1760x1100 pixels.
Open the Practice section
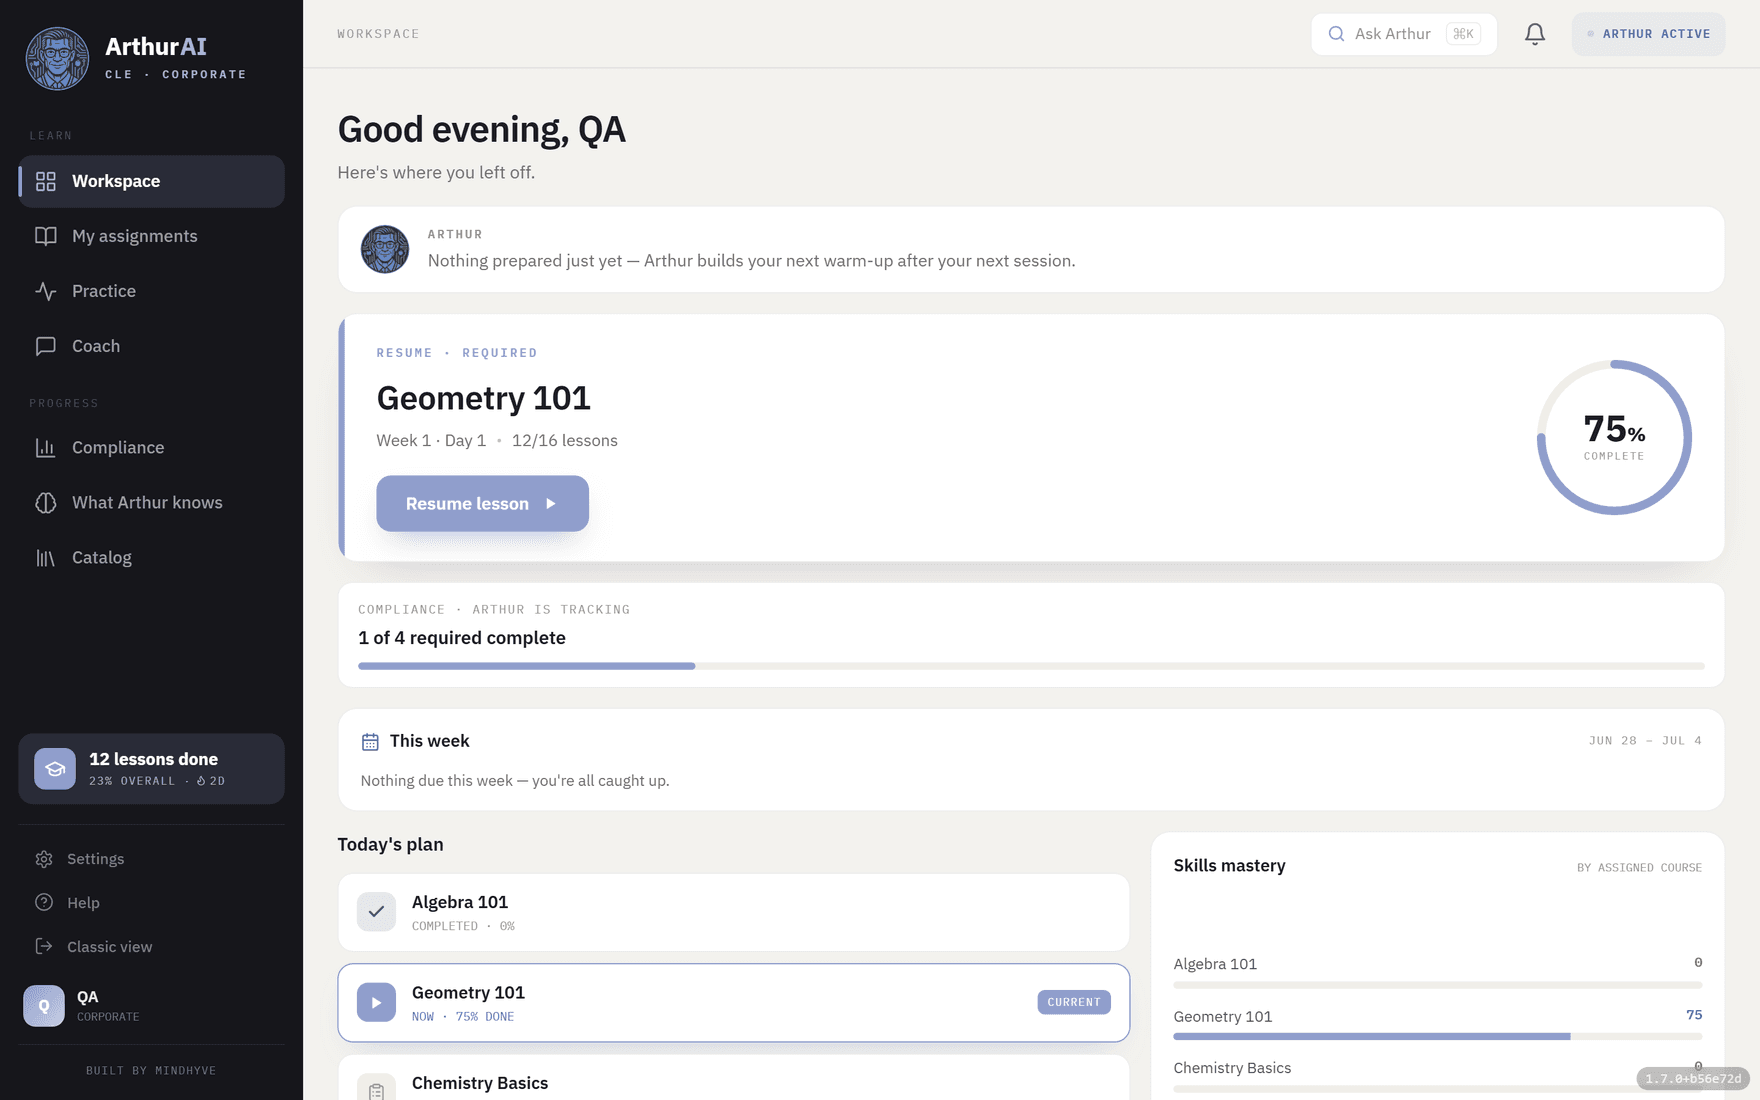(x=151, y=291)
